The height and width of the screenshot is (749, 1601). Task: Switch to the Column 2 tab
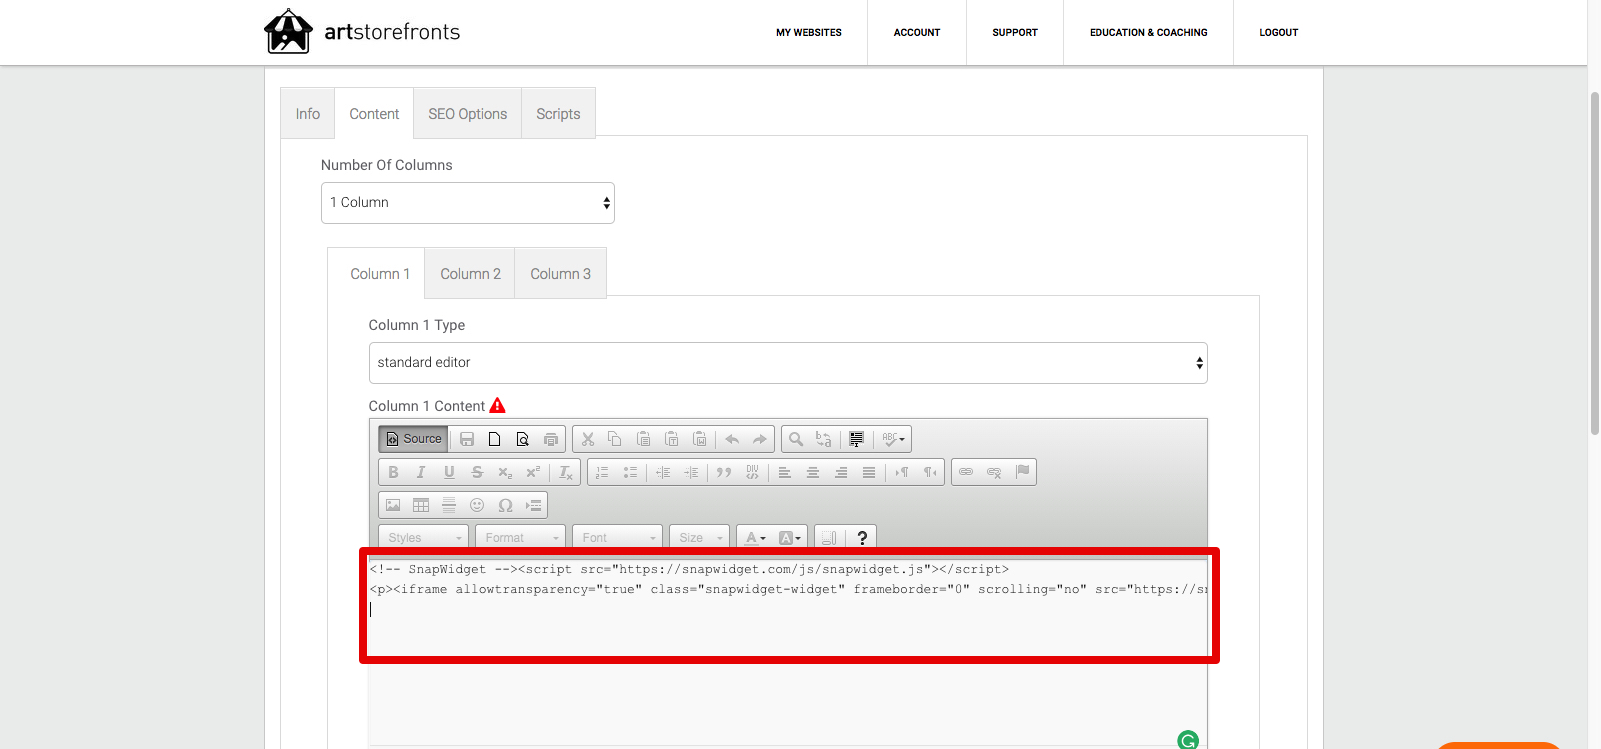coord(470,274)
